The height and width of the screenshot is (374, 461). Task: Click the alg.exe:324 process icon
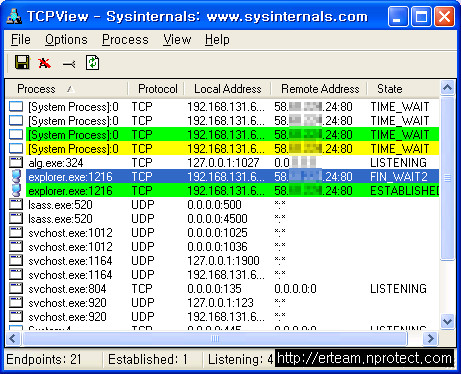point(16,162)
